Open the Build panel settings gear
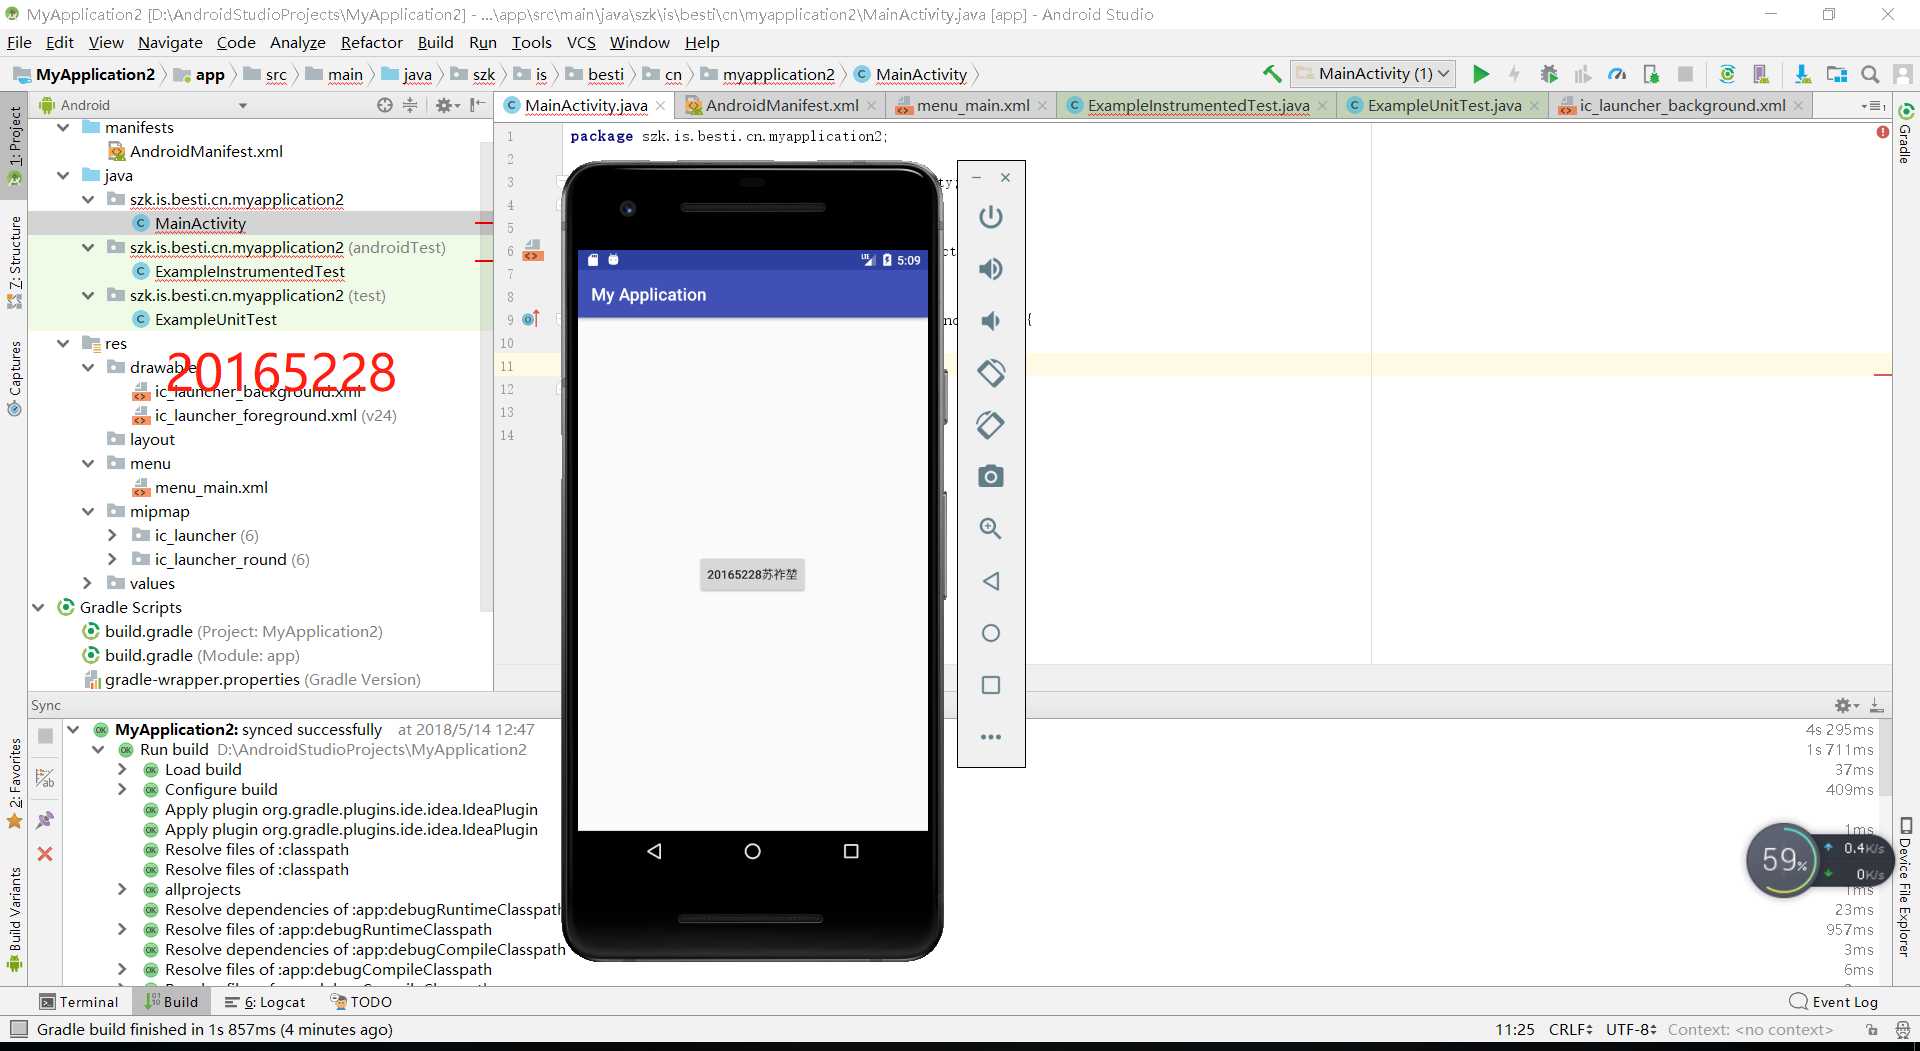1920x1051 pixels. coord(1846,705)
